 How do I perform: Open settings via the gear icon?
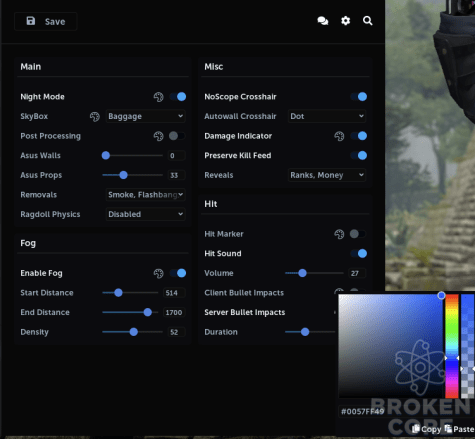tap(346, 21)
